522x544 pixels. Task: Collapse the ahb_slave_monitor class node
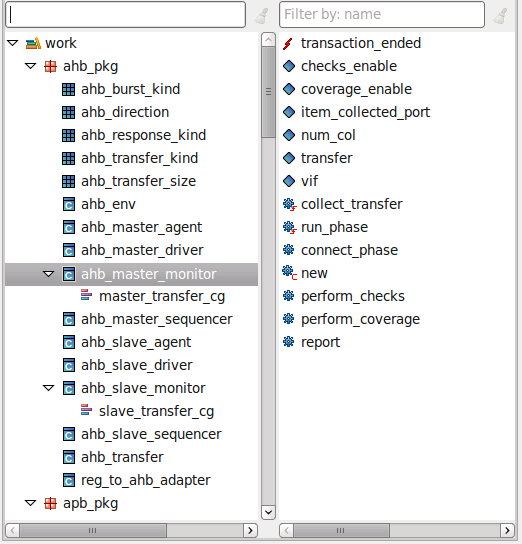49,388
